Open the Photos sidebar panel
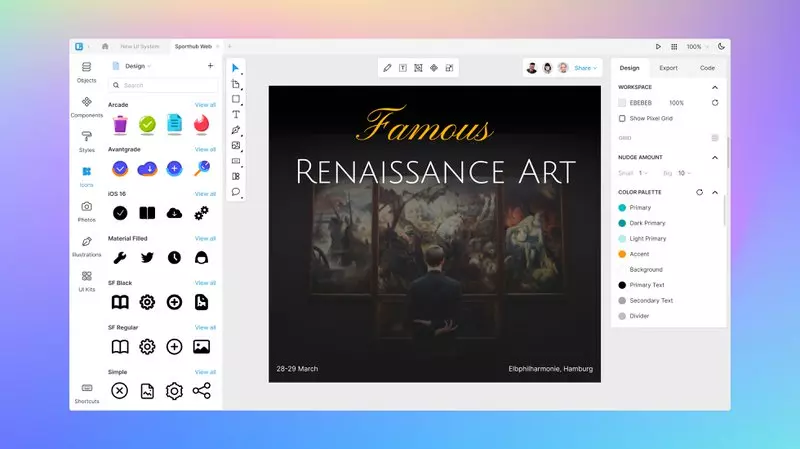 pos(86,211)
